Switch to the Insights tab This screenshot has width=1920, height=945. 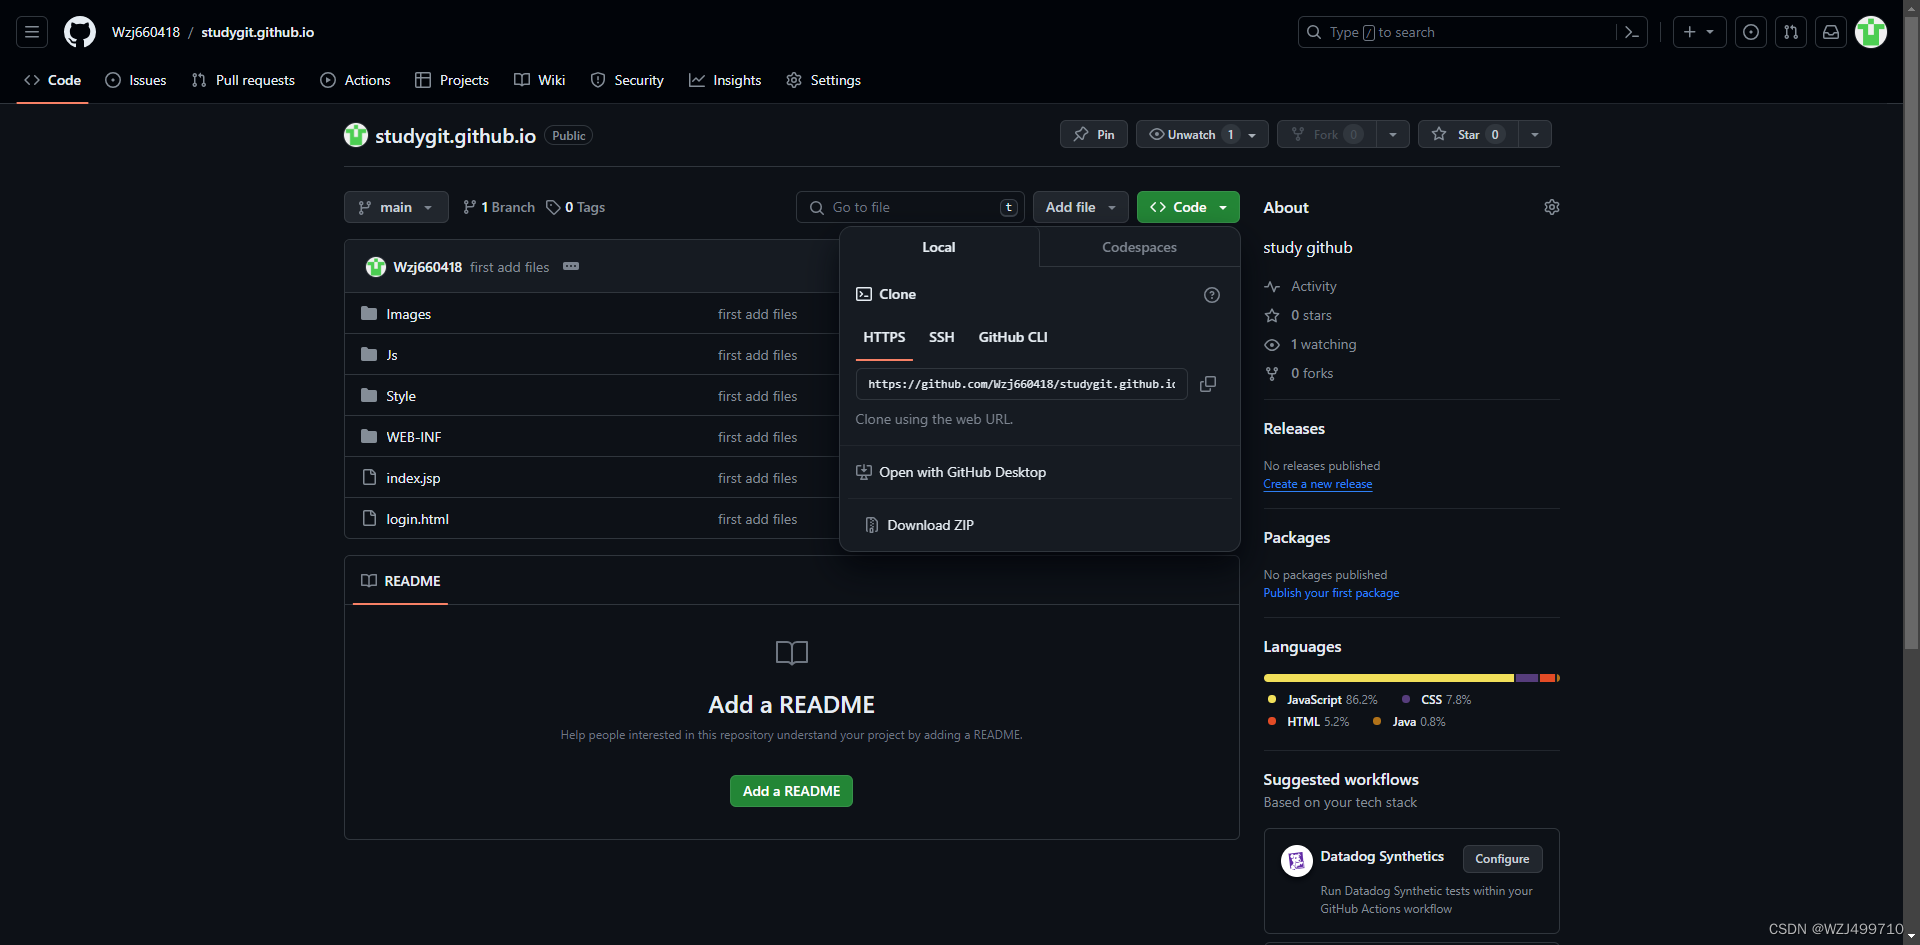(725, 80)
